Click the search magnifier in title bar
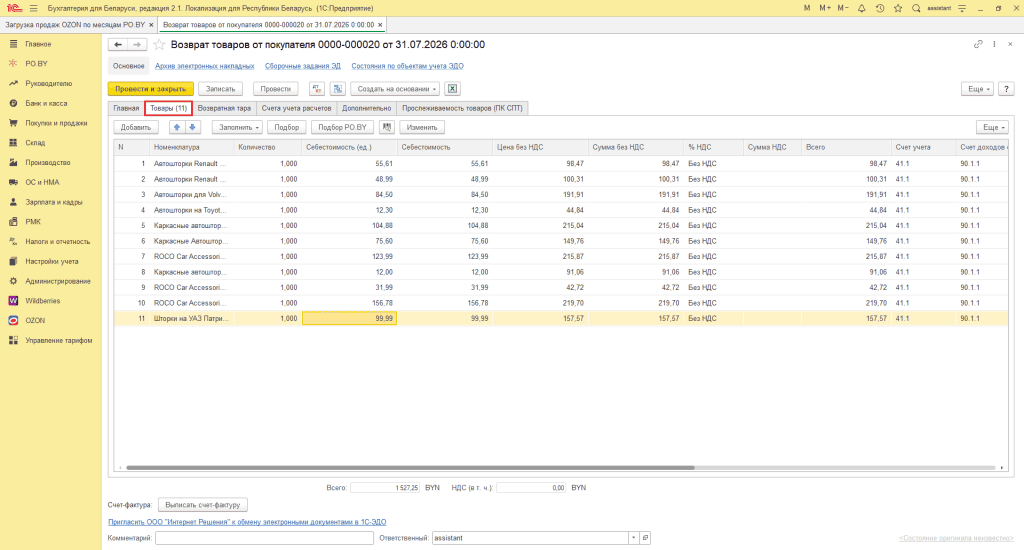 coord(916,8)
